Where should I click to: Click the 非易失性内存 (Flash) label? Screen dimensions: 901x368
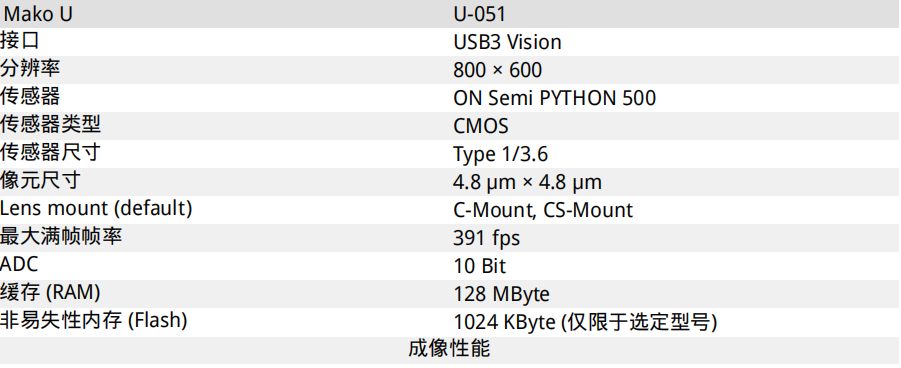(94, 320)
